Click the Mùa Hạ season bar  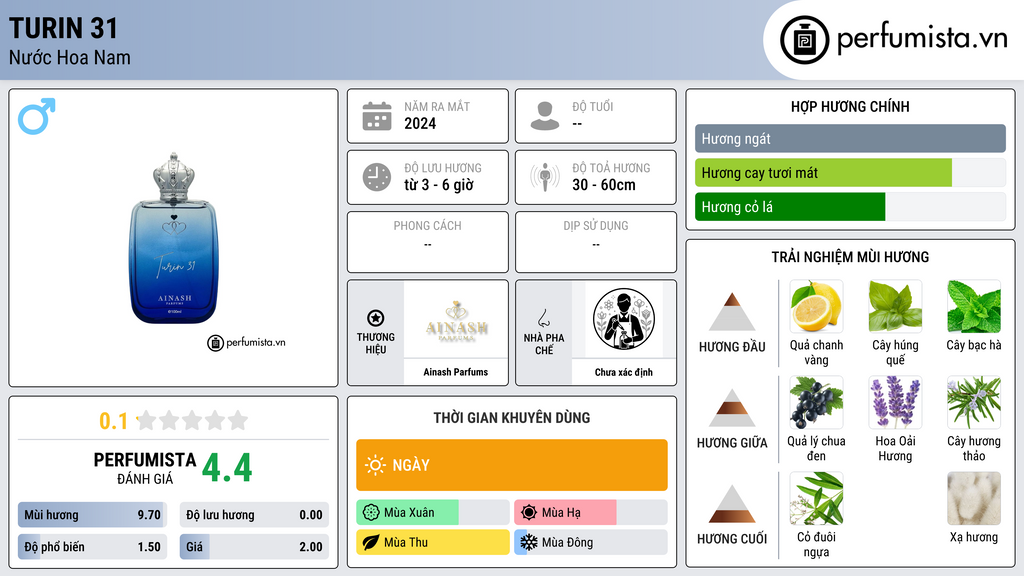591,513
